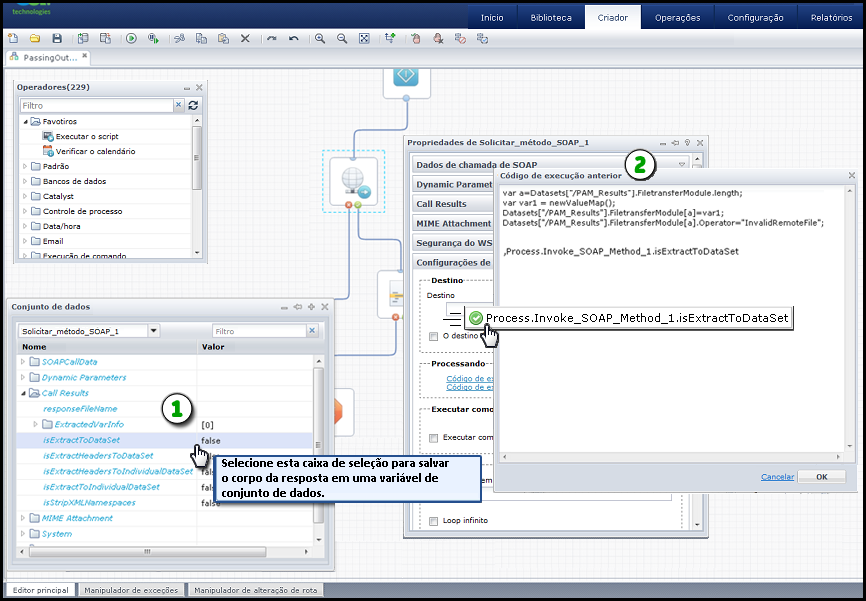
Task: Open the Solicitar_método_SOAP_1 dataset dropdown
Action: coord(153,331)
